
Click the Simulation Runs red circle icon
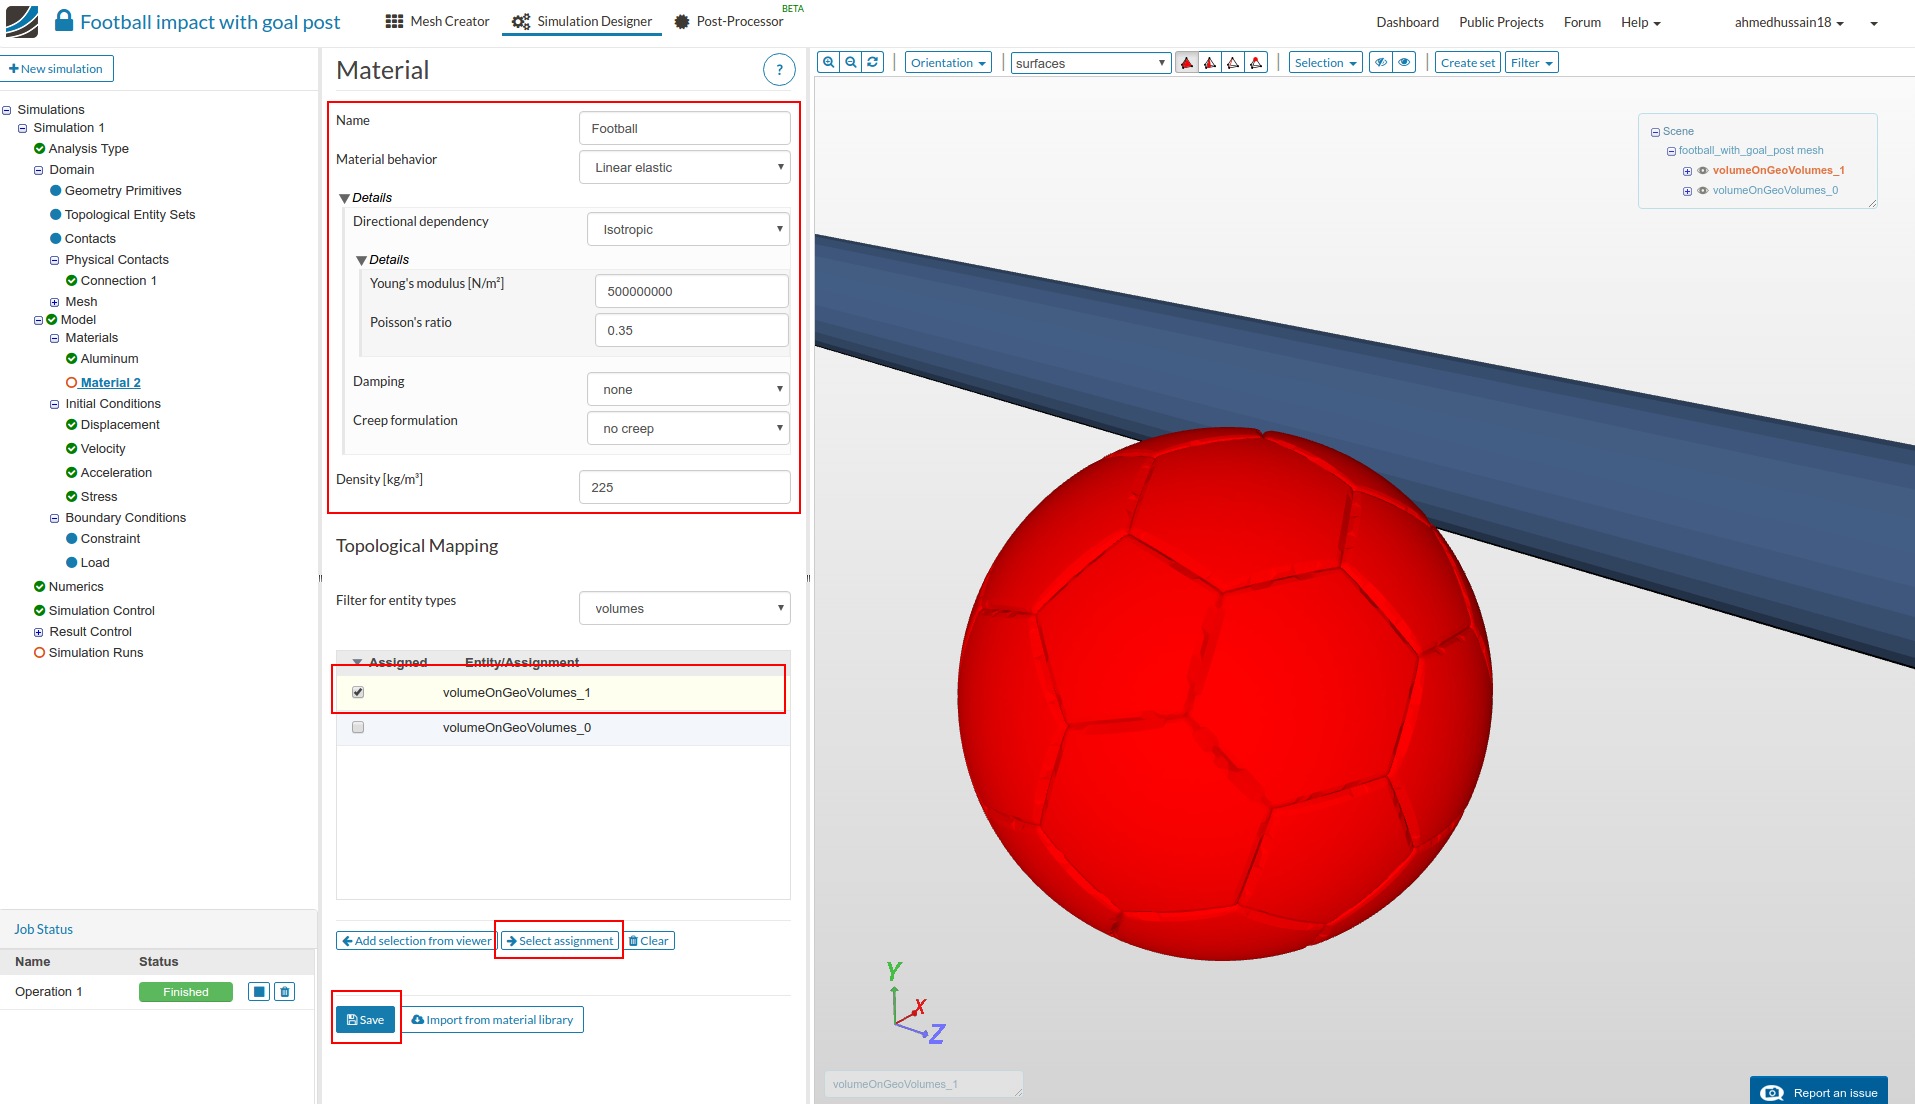pos(39,653)
